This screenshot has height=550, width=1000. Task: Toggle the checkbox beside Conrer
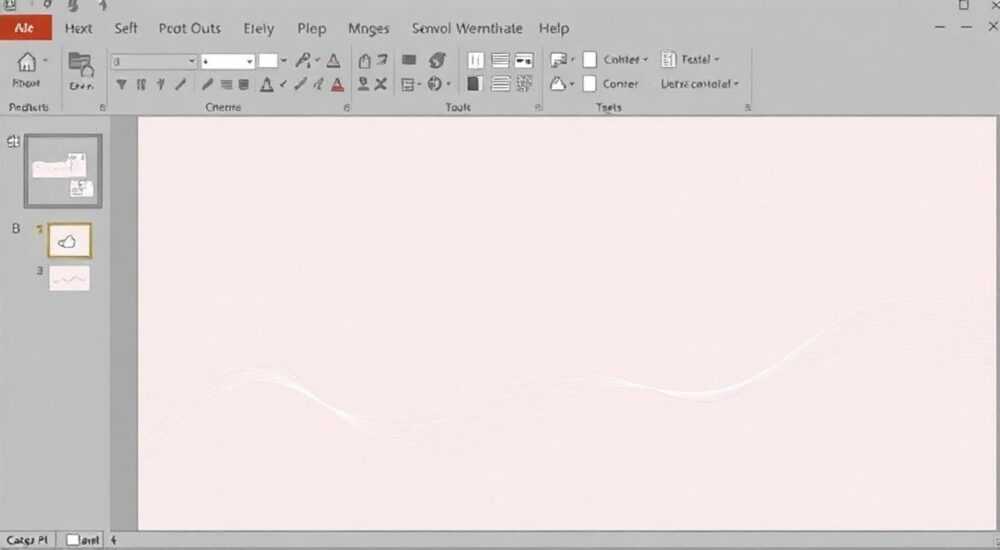(590, 84)
